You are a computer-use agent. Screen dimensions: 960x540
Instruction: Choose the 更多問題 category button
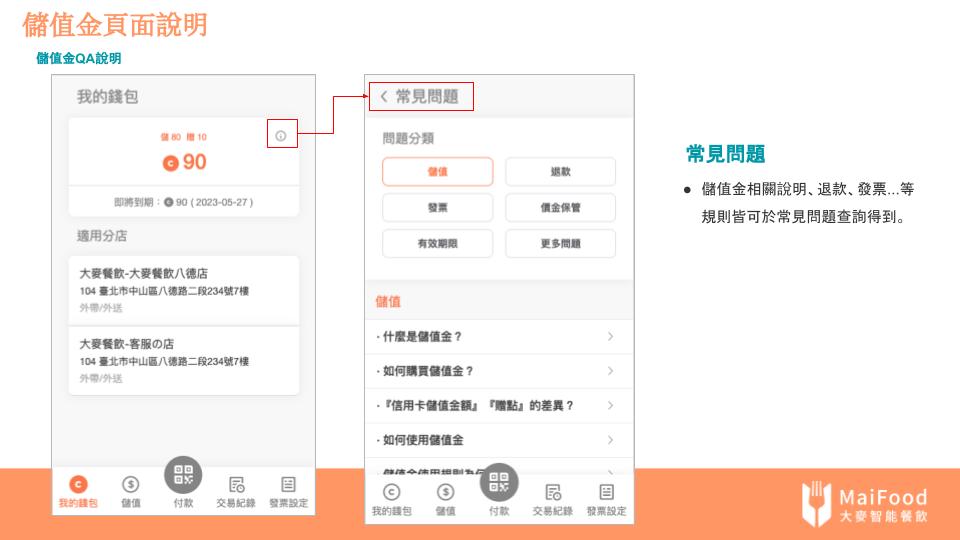pyautogui.click(x=560, y=243)
